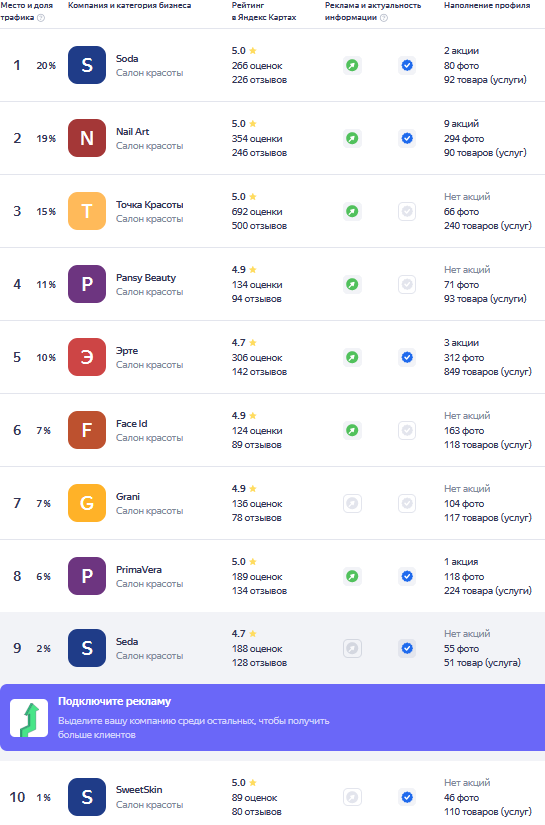Click the blue verified checkmark for Эрте
The image size is (545, 825).
pyautogui.click(x=407, y=357)
